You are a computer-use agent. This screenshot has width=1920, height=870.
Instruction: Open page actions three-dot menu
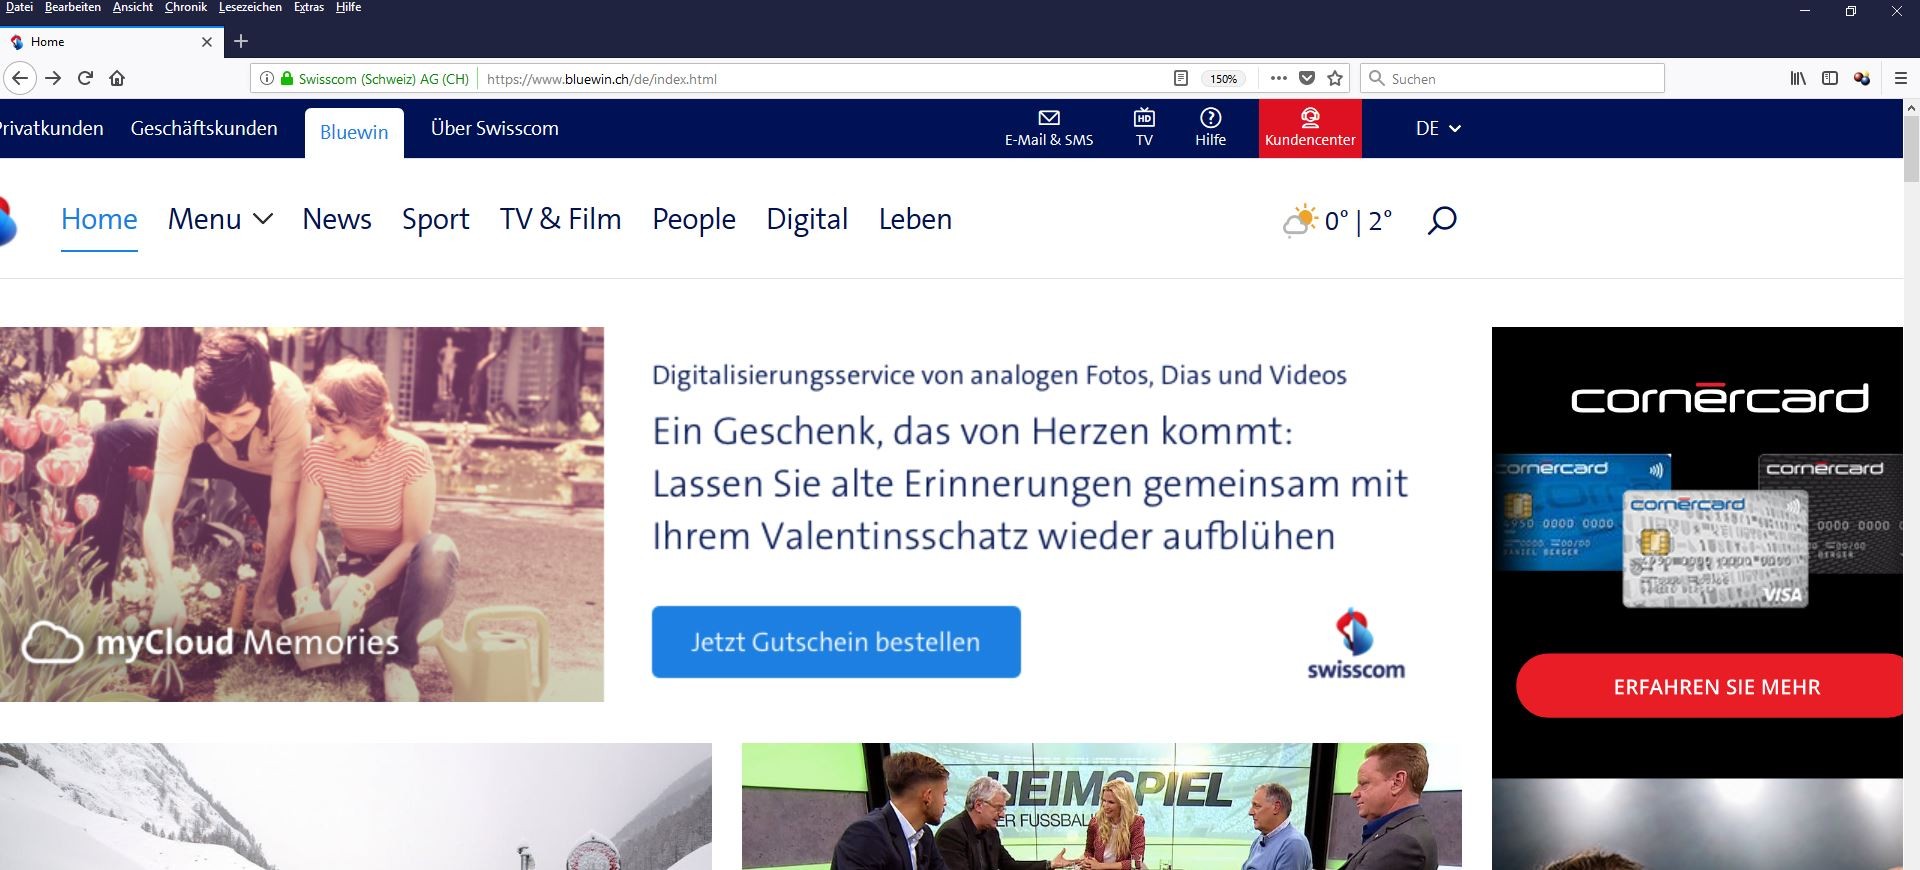point(1278,78)
